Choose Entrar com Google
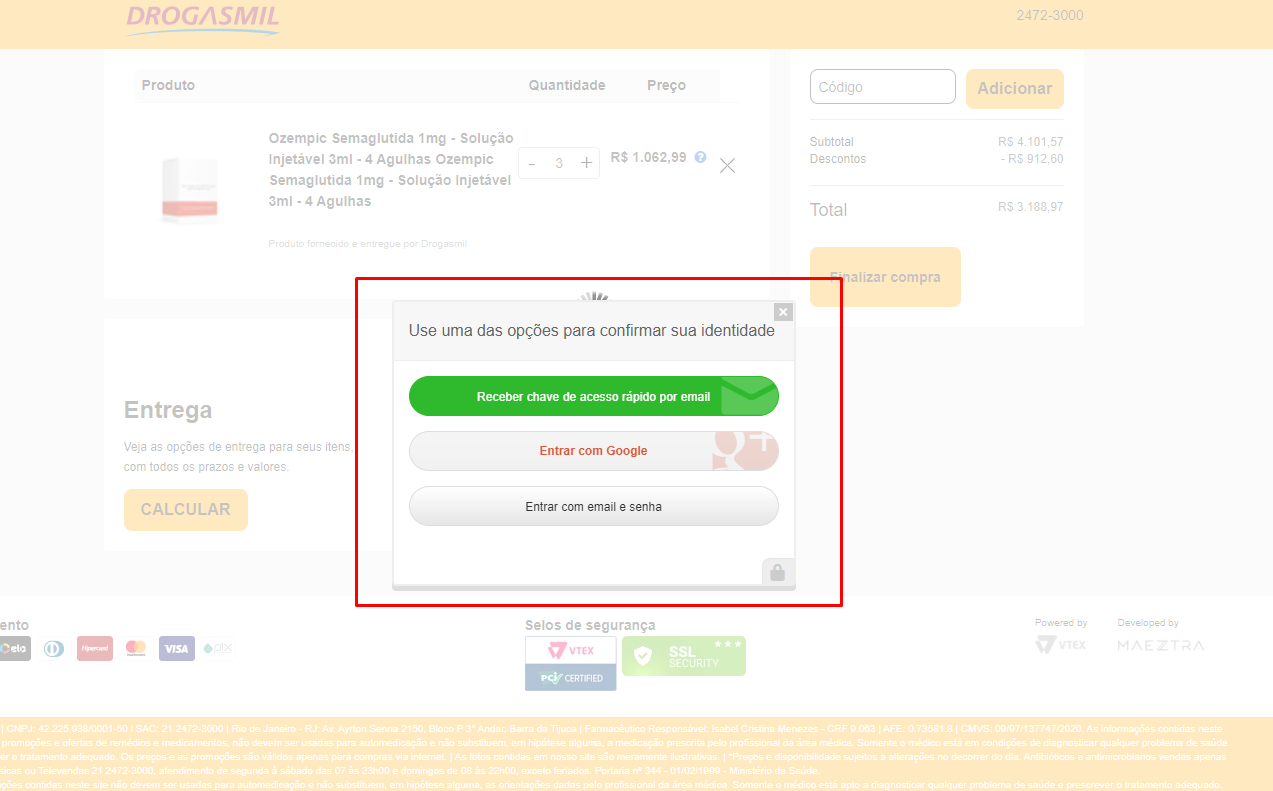 coord(594,451)
